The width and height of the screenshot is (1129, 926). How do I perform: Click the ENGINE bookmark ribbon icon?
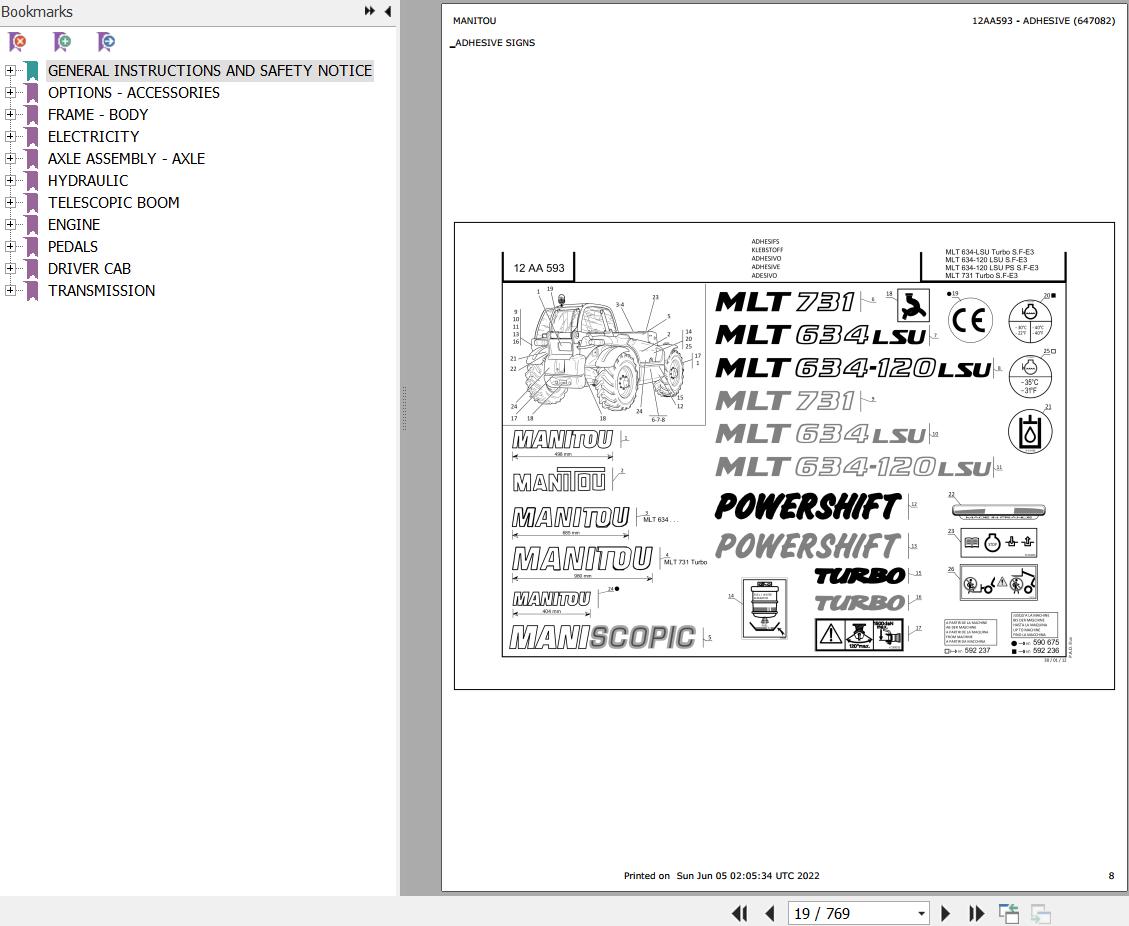32,225
